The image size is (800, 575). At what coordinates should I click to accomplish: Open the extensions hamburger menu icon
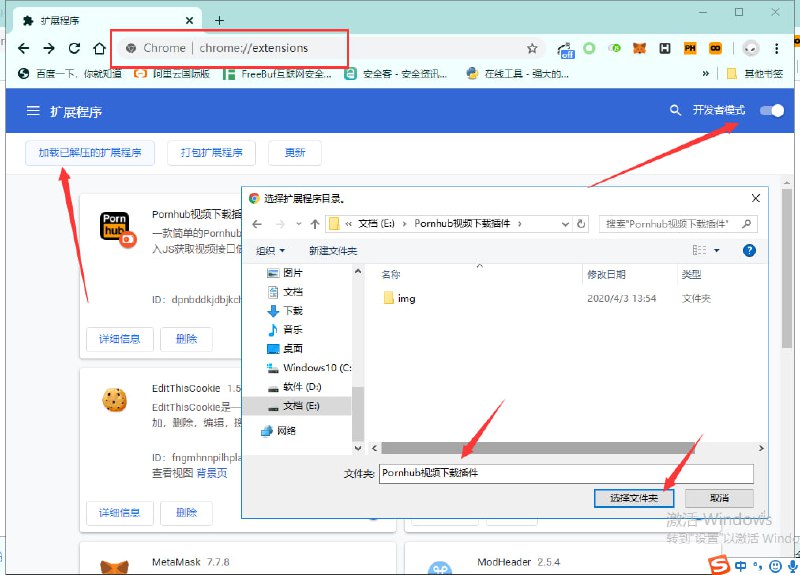pyautogui.click(x=34, y=111)
